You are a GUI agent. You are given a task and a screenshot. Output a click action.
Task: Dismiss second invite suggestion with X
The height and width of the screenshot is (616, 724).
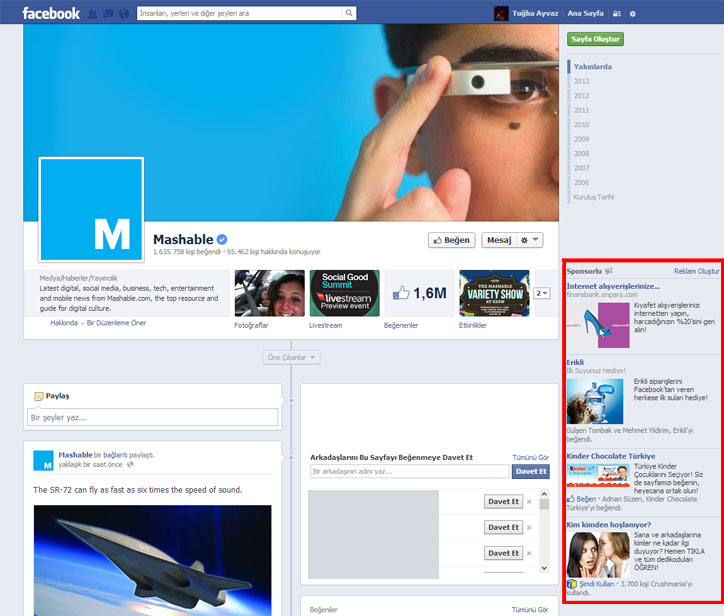point(529,527)
